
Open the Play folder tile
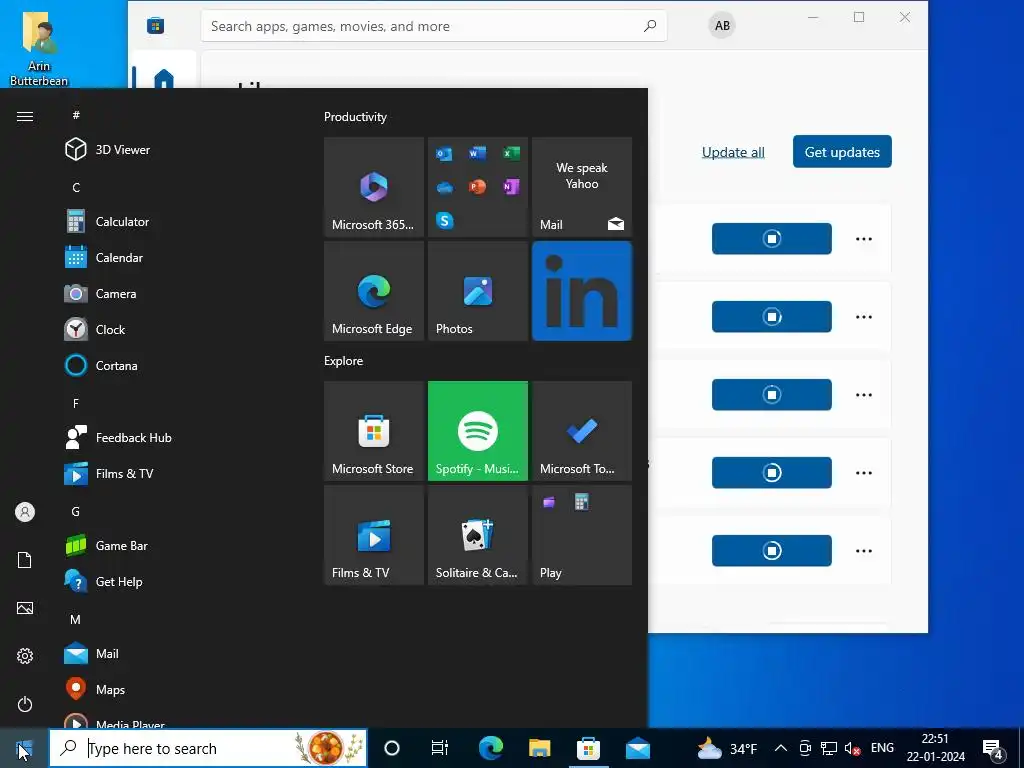(x=582, y=535)
